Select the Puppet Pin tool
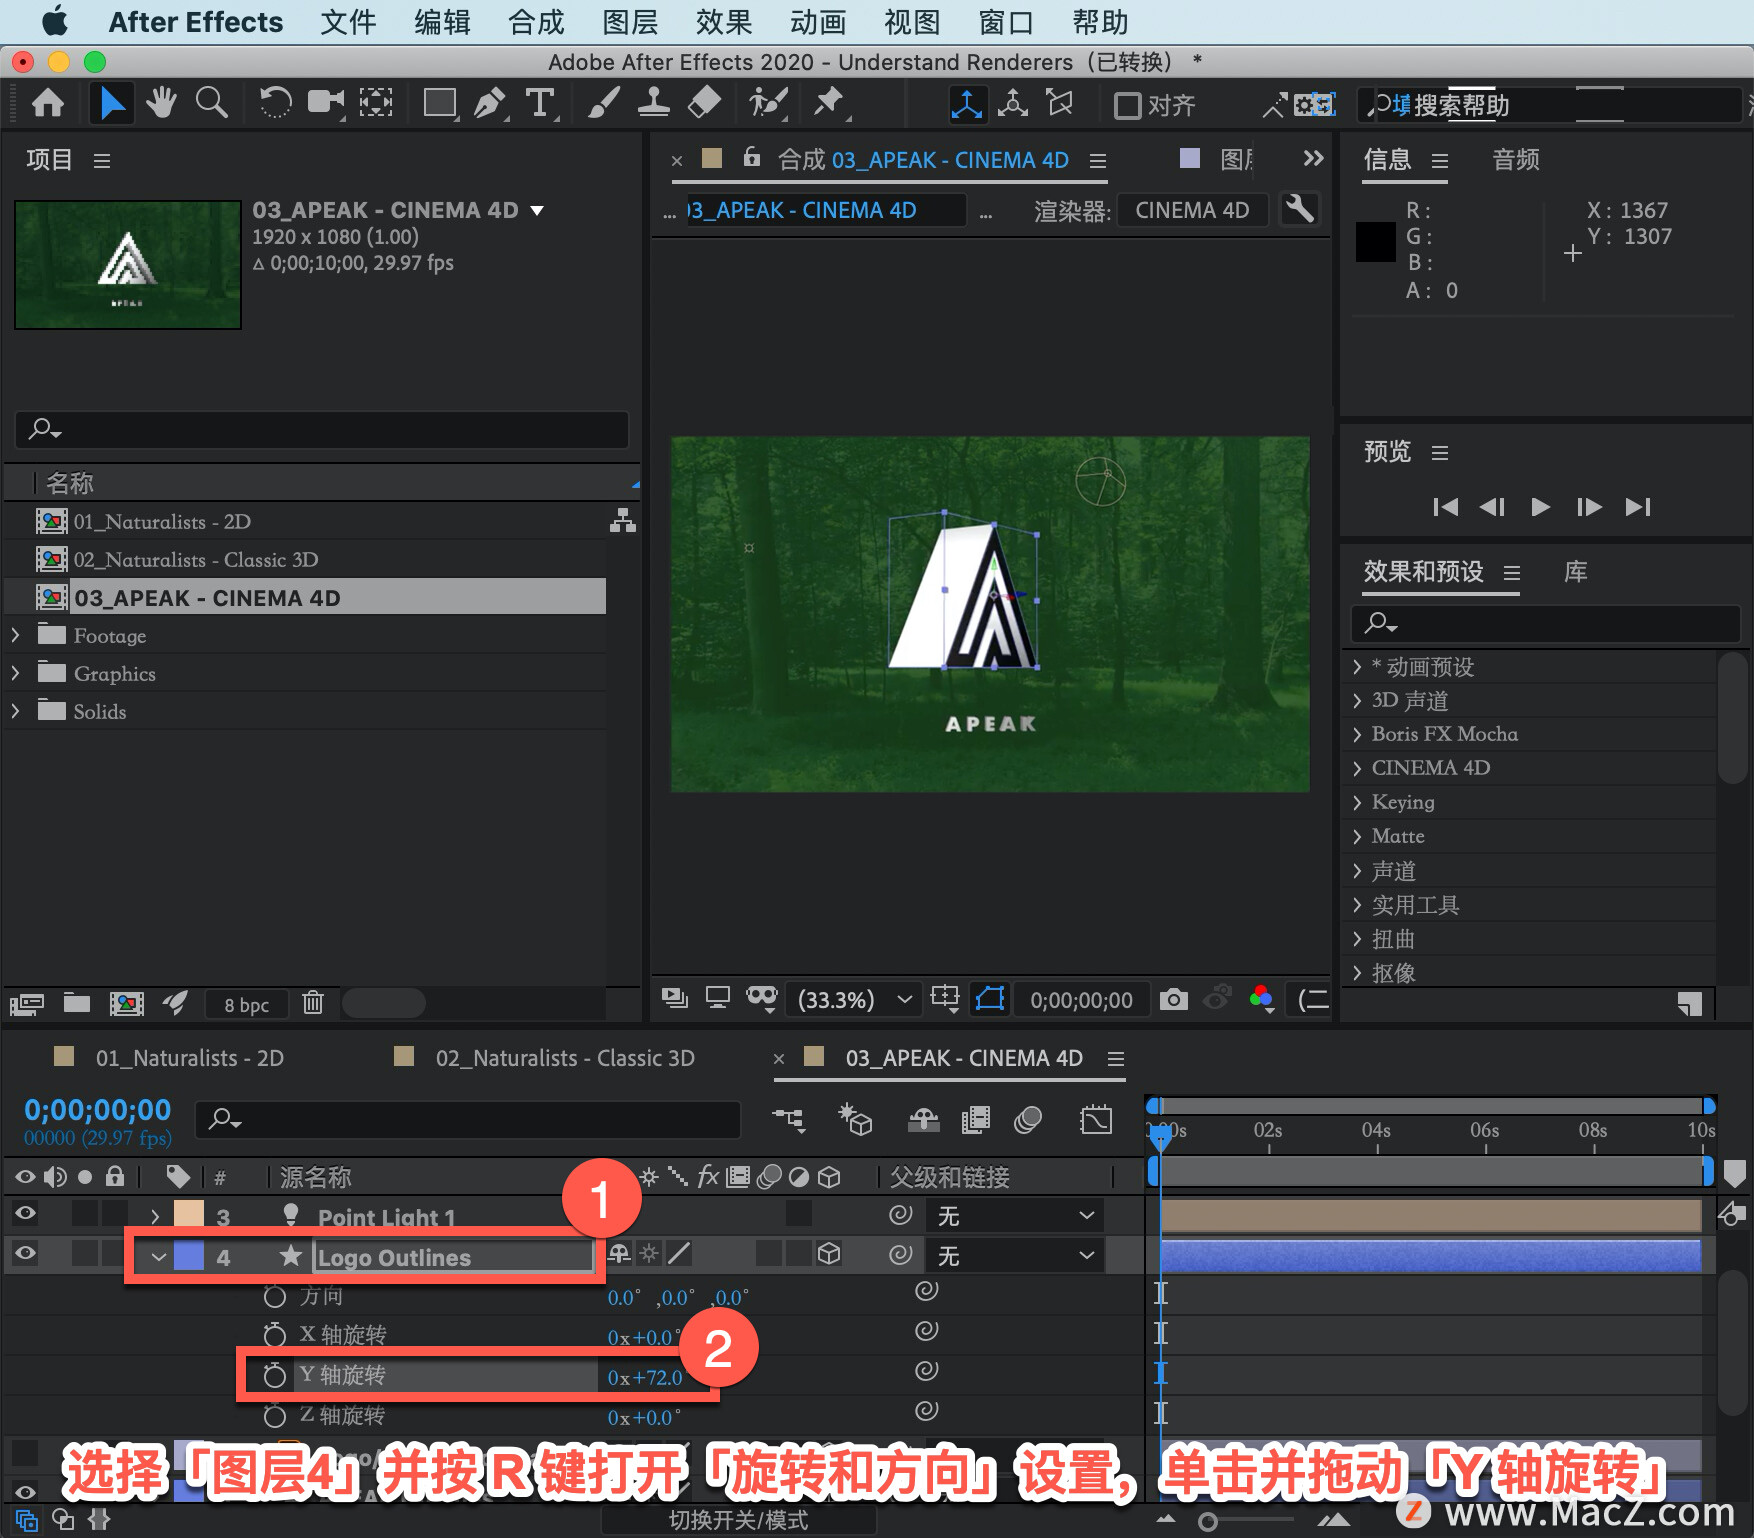 point(829,103)
